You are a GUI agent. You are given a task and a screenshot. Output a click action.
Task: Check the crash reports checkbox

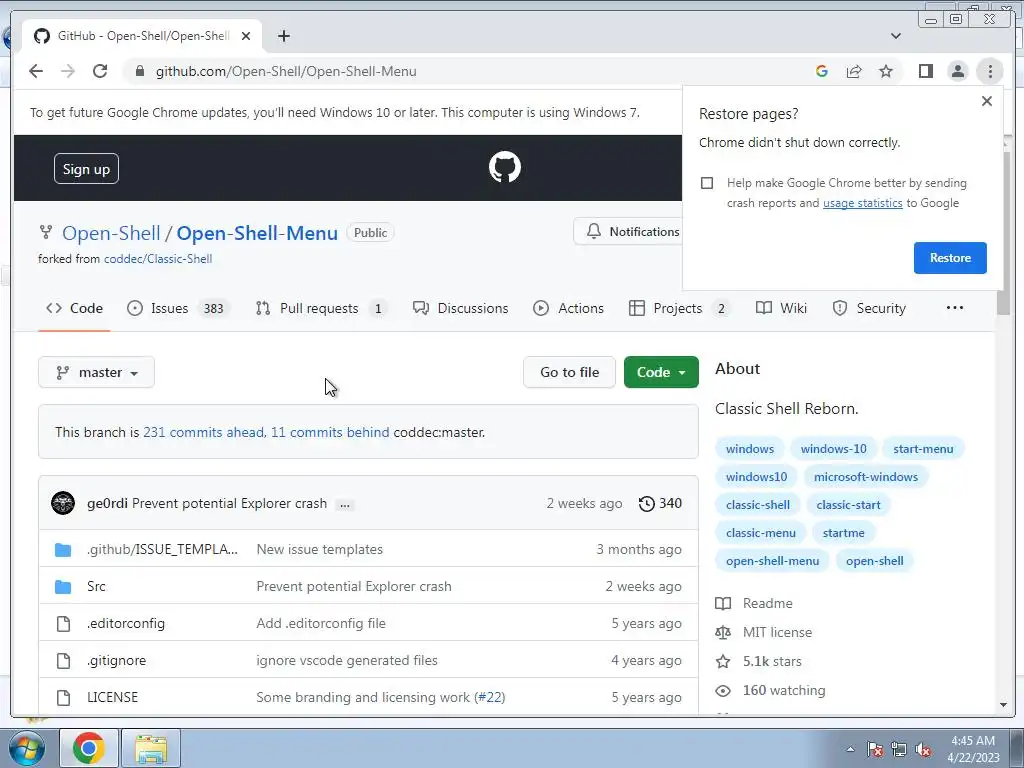[707, 183]
